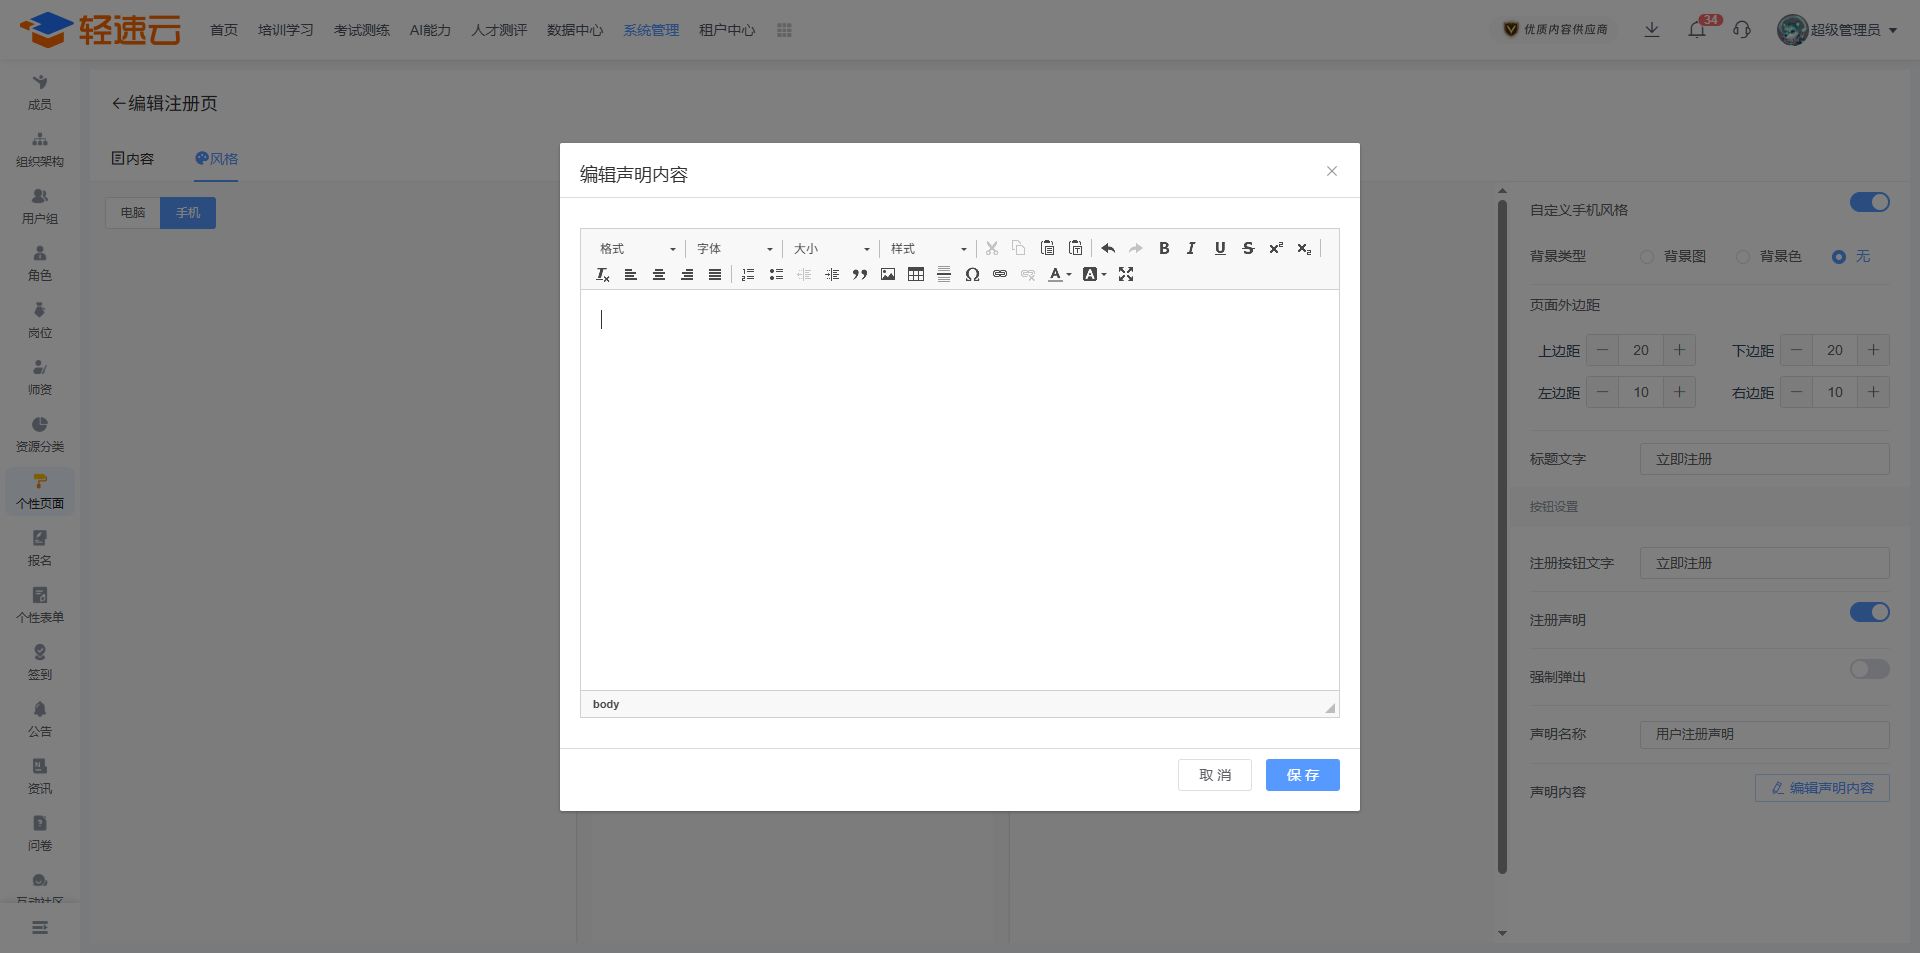Image resolution: width=1920 pixels, height=953 pixels.
Task: Enable the 强制弹出 toggle
Action: click(x=1869, y=669)
